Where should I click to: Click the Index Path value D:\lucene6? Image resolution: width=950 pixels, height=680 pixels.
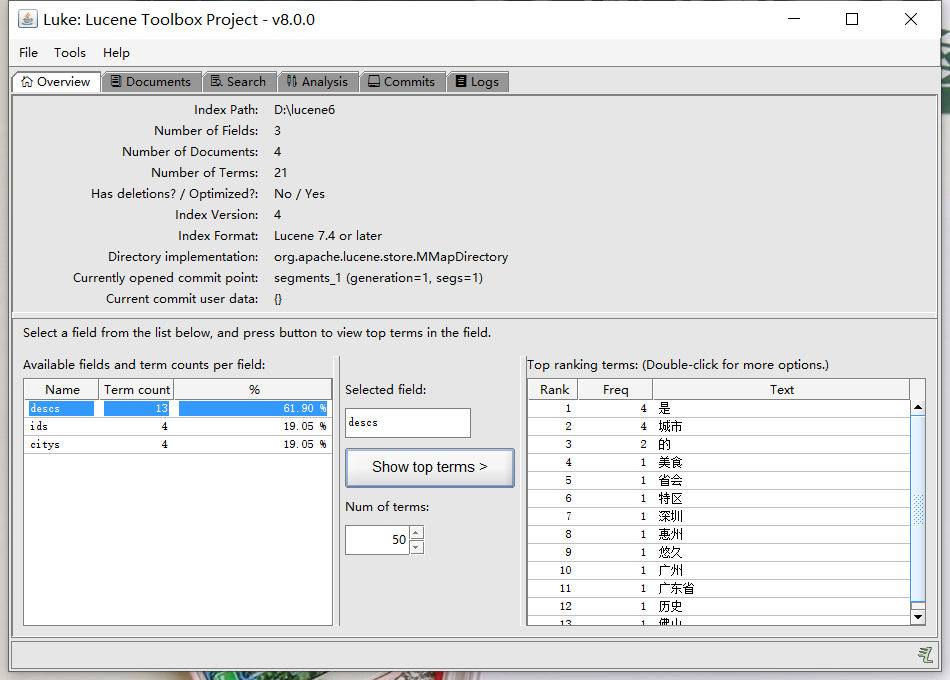pos(304,110)
